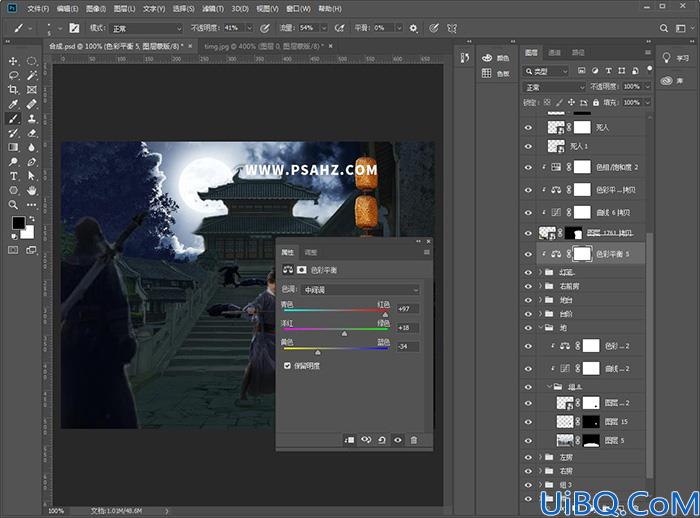This screenshot has width=700, height=518.
Task: Open the layer filter type dropdown
Action: (546, 71)
